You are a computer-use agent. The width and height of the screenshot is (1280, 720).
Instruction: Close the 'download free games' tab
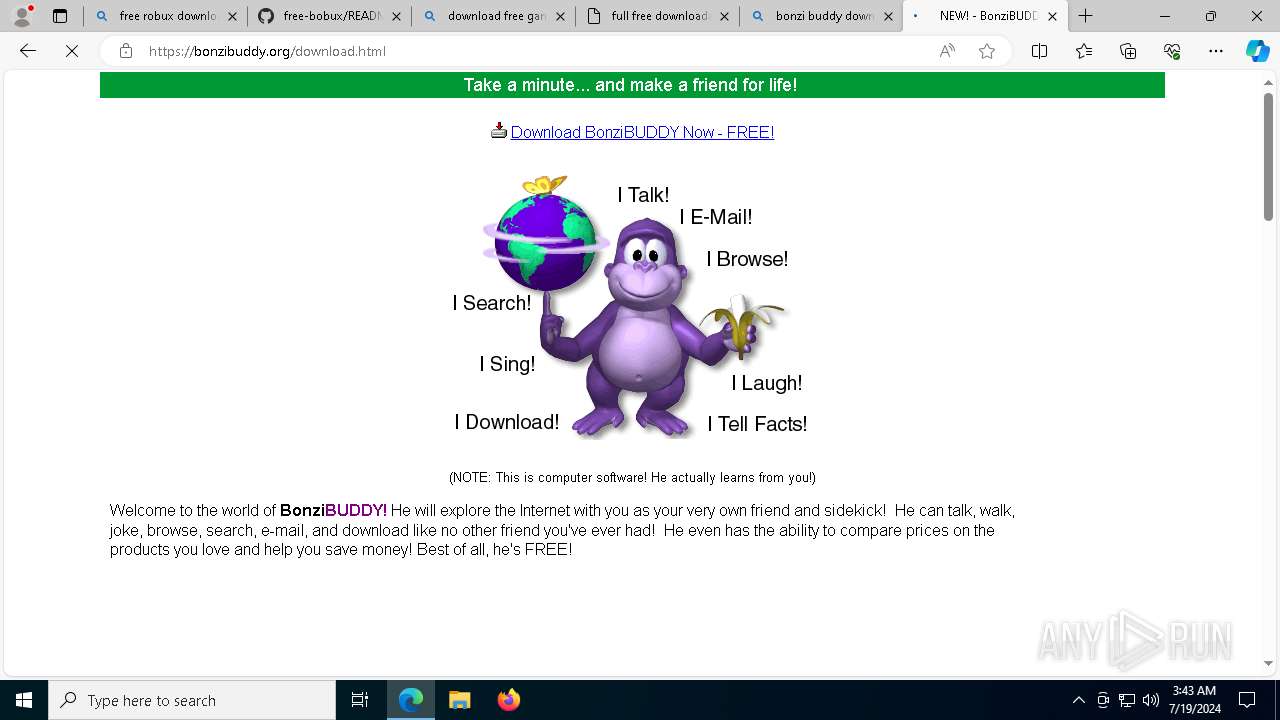pyautogui.click(x=560, y=16)
